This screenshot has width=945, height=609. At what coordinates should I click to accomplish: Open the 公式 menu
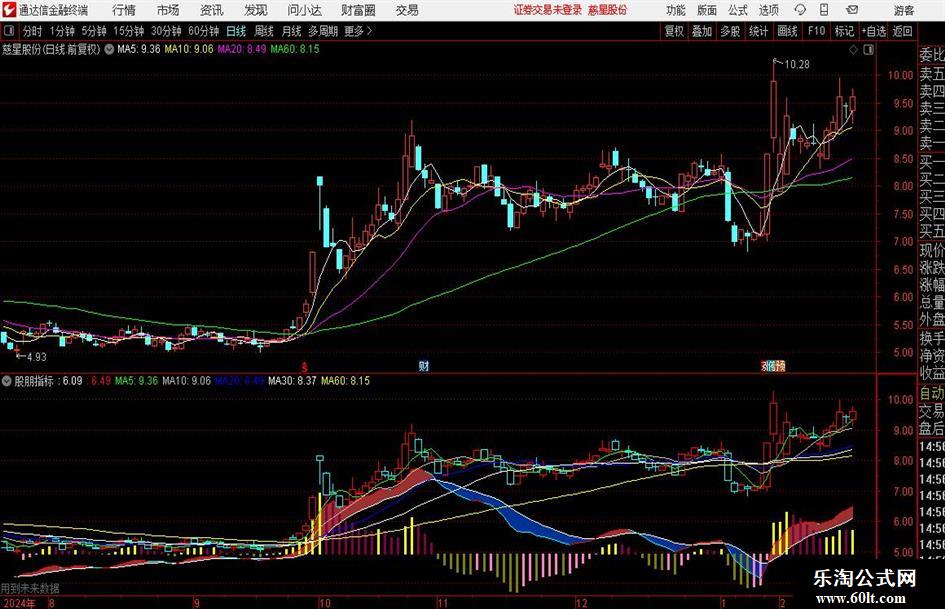click(738, 10)
